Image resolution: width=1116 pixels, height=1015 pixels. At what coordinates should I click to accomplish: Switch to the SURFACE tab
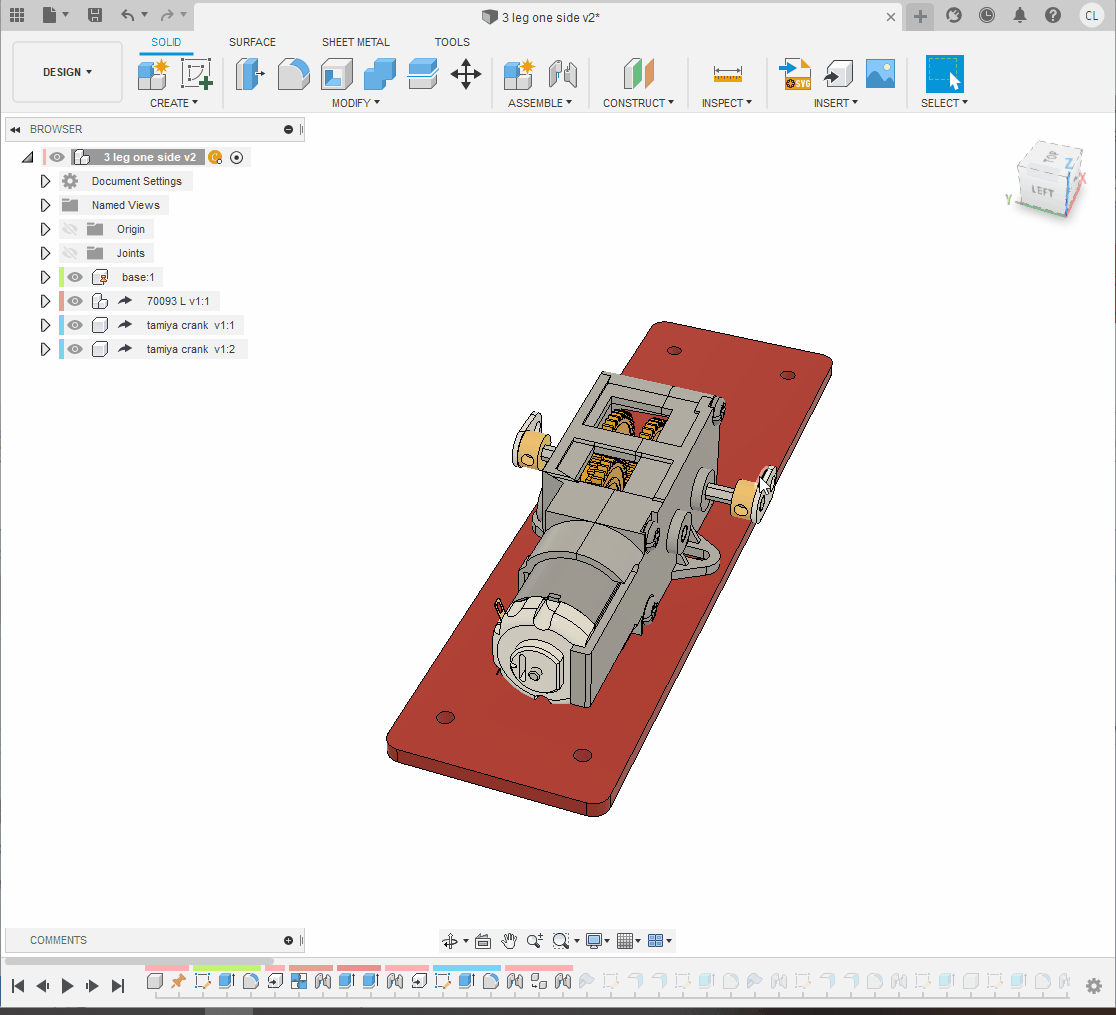(x=252, y=42)
